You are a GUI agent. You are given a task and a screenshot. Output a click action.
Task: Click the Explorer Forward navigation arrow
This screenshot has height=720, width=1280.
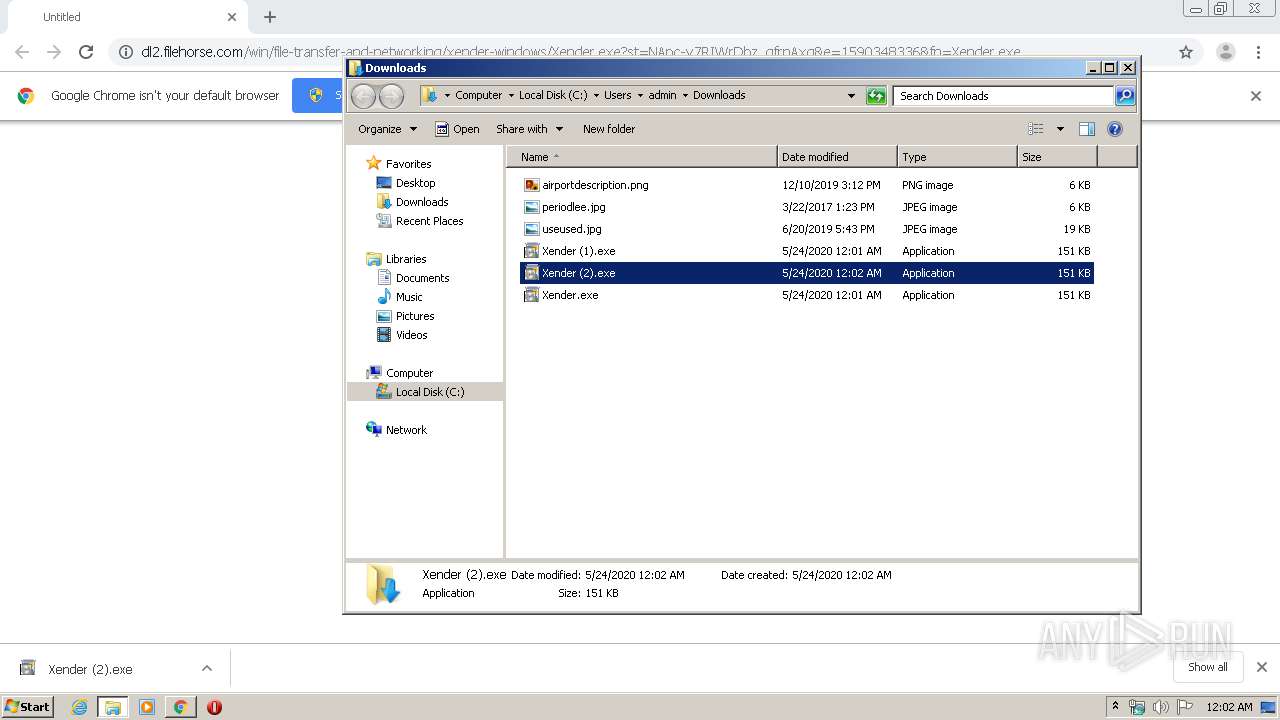coord(392,96)
